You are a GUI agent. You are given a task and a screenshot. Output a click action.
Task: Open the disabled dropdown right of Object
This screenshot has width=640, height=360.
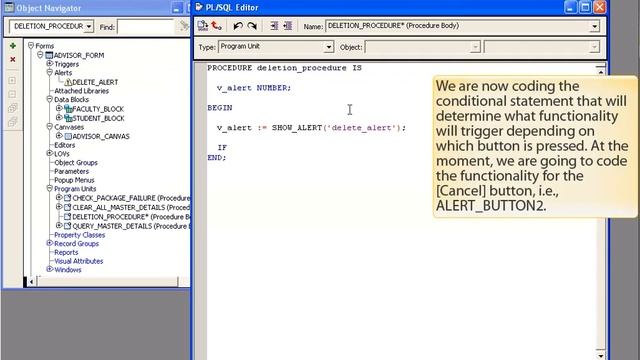[x=594, y=47]
